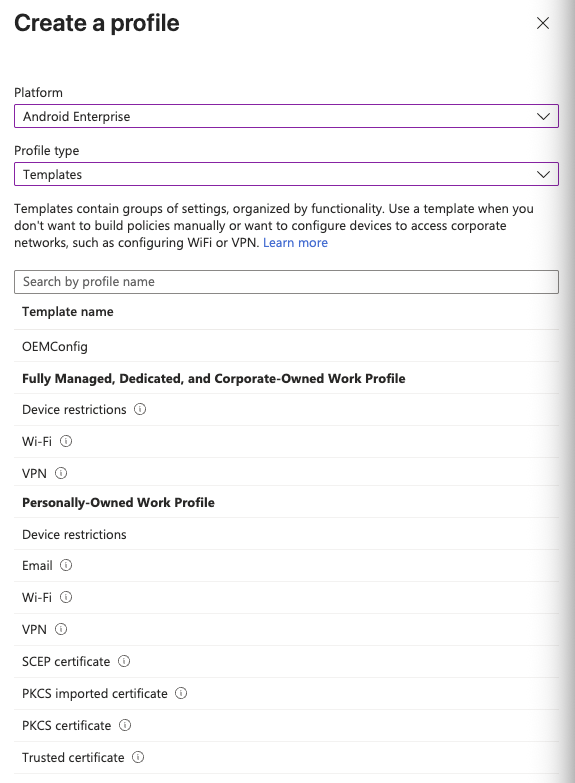
Task: Click info icon beside Fully Managed Device restrictions
Action: (x=140, y=409)
